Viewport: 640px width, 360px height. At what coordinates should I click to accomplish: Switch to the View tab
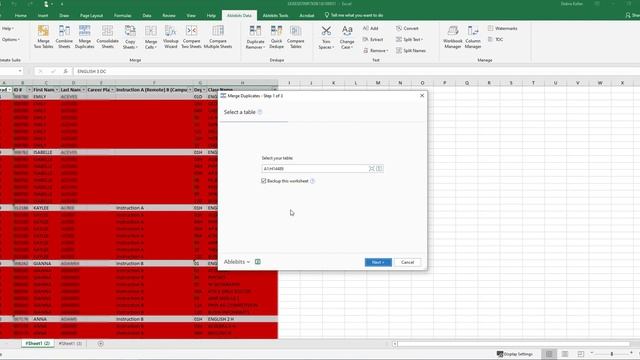pyautogui.click(x=191, y=16)
